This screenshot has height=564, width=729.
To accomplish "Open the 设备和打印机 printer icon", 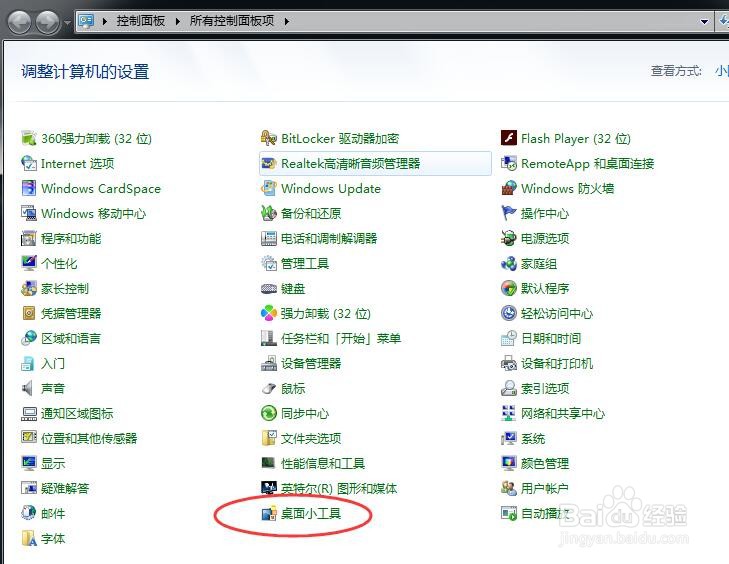I will click(x=509, y=364).
